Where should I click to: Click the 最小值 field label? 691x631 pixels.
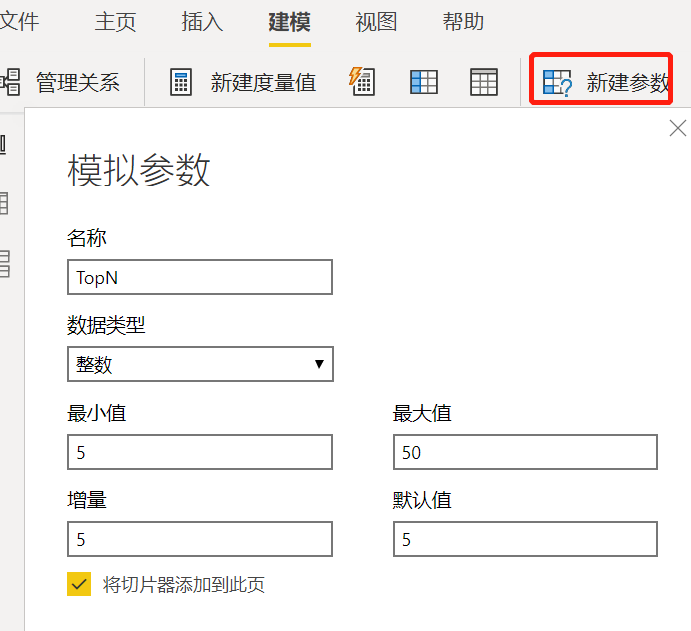[x=97, y=413]
